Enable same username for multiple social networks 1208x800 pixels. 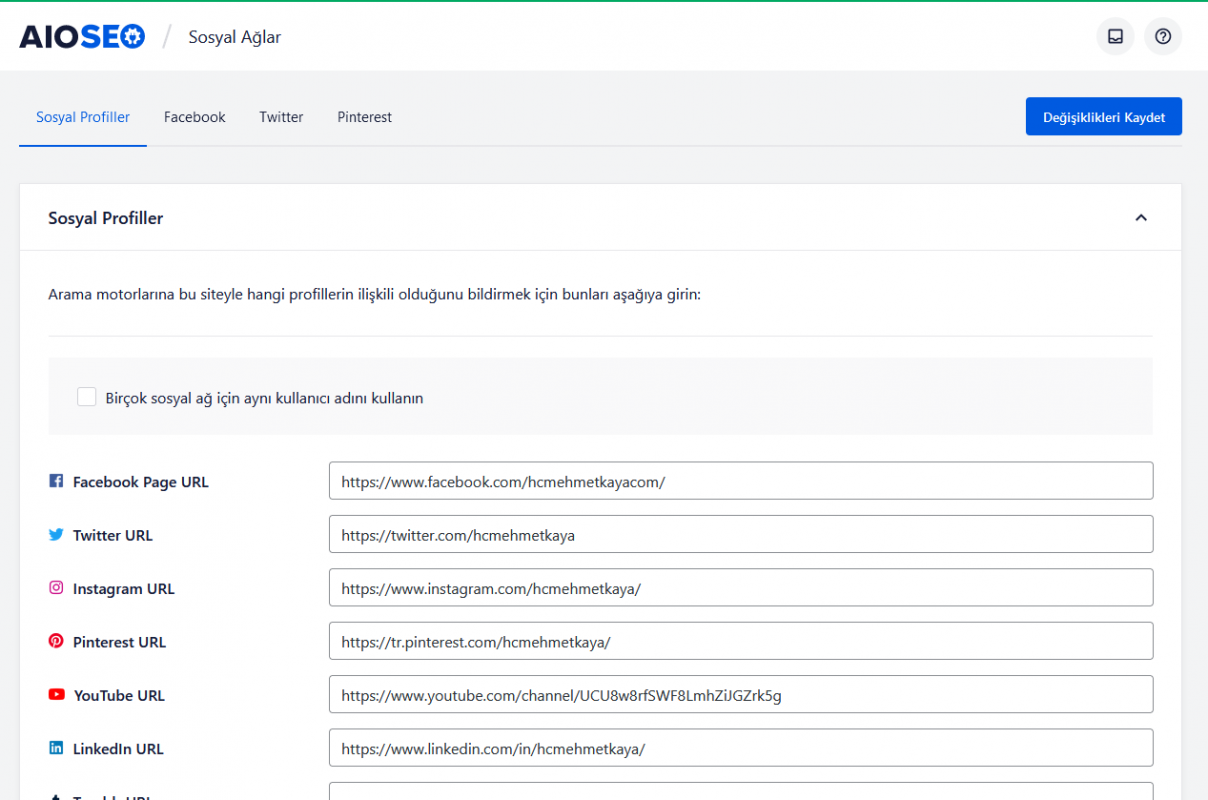click(86, 396)
